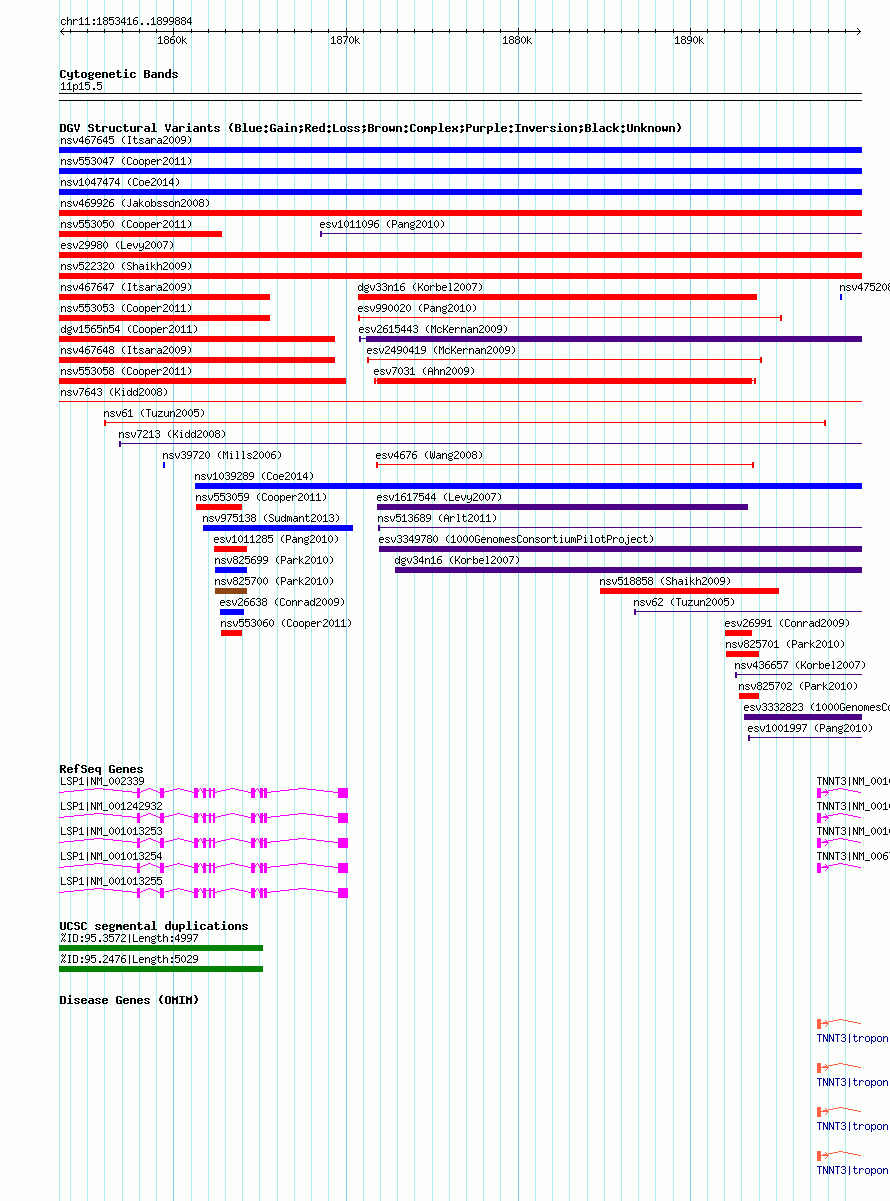Viewport: 890px width, 1201px height.
Task: Open the Disease Genes (OMIM) track title
Action: (129, 1000)
